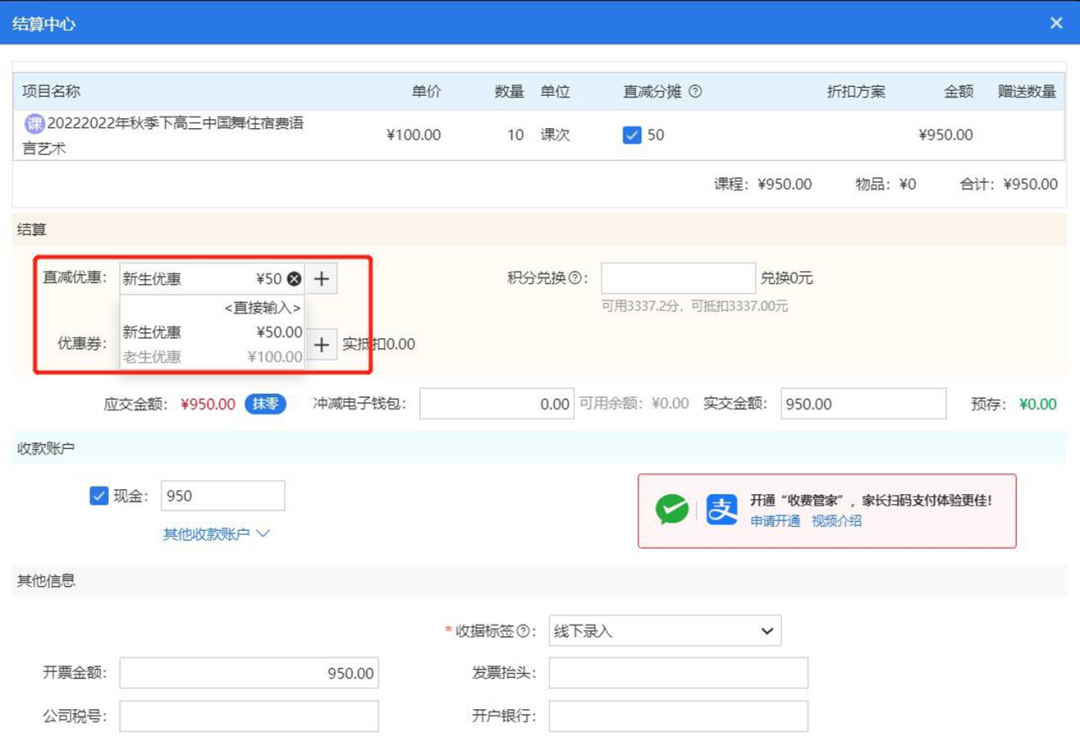The width and height of the screenshot is (1080, 737).
Task: Click the 申请开通 link
Action: point(775,521)
